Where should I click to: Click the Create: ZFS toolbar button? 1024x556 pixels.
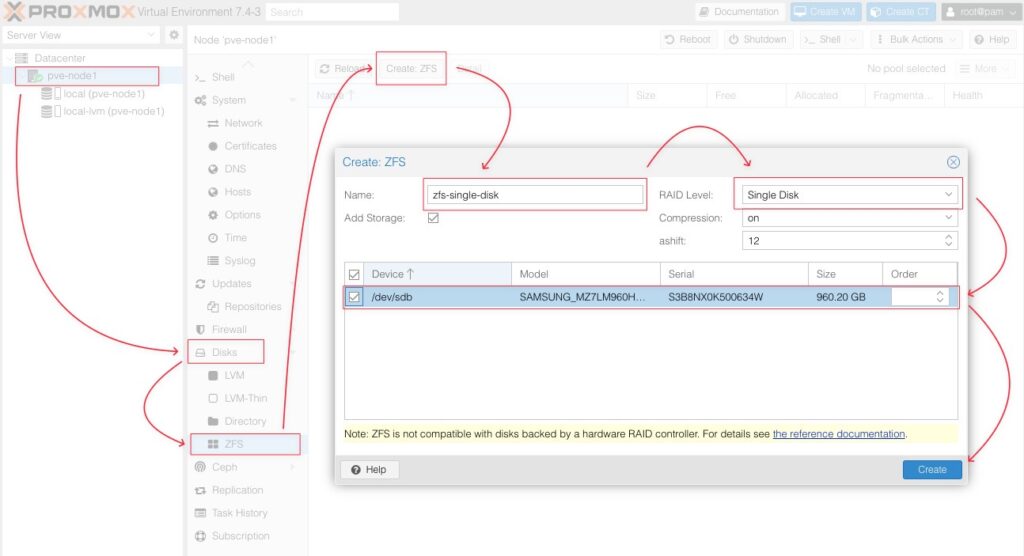click(x=411, y=69)
